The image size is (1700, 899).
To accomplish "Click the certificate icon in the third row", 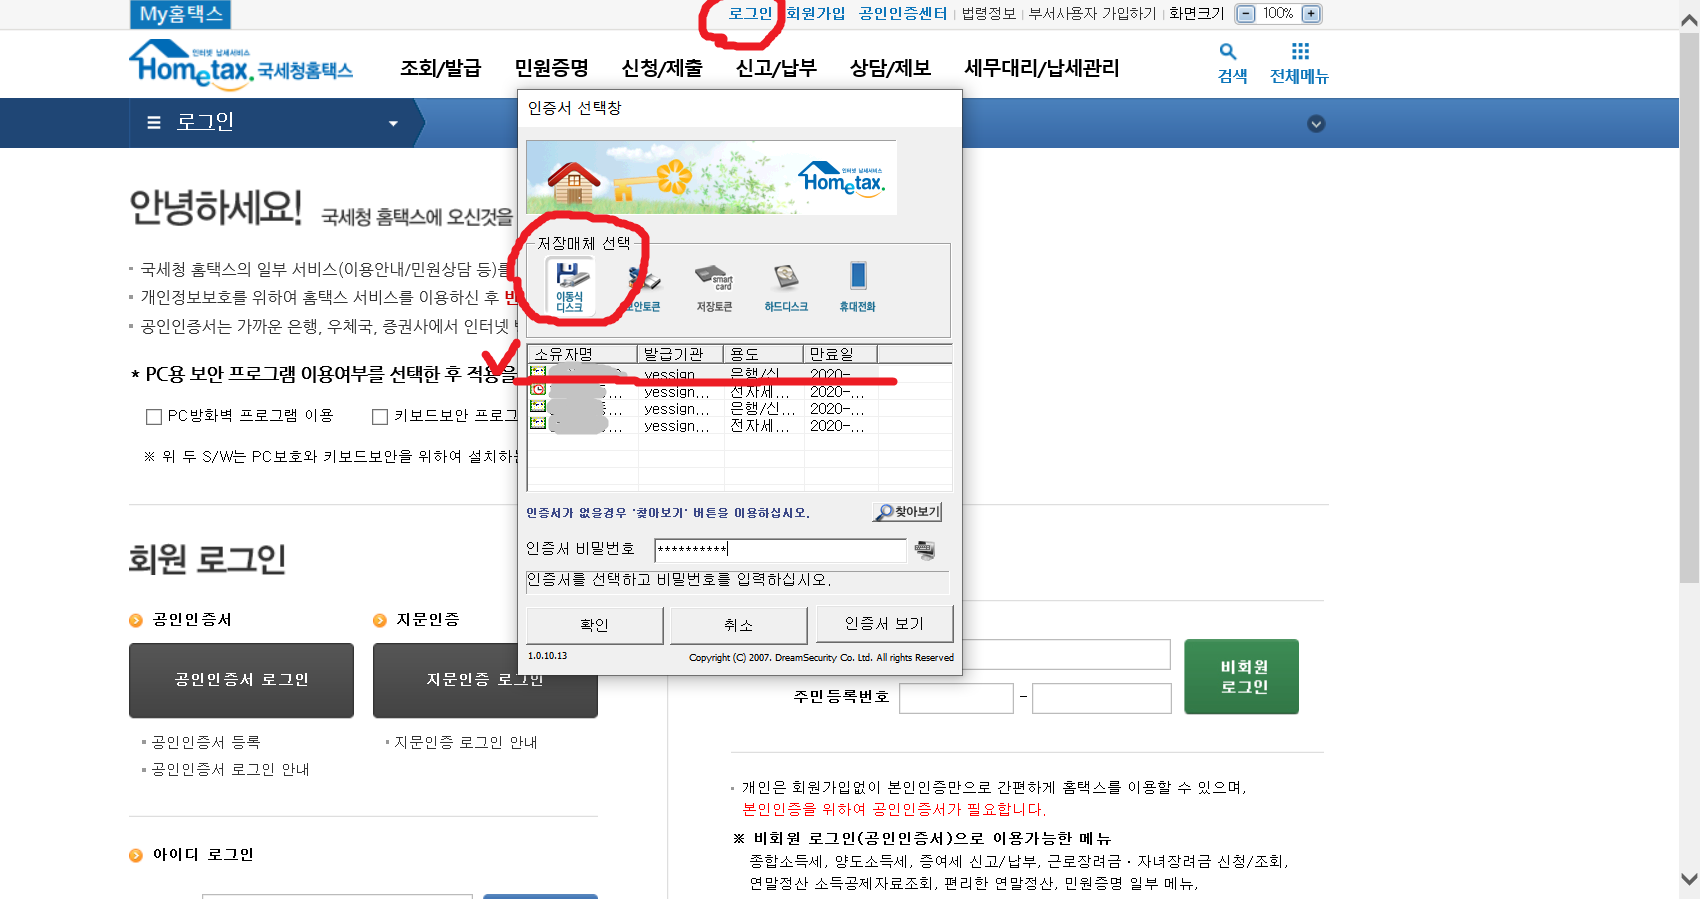I will tap(537, 406).
